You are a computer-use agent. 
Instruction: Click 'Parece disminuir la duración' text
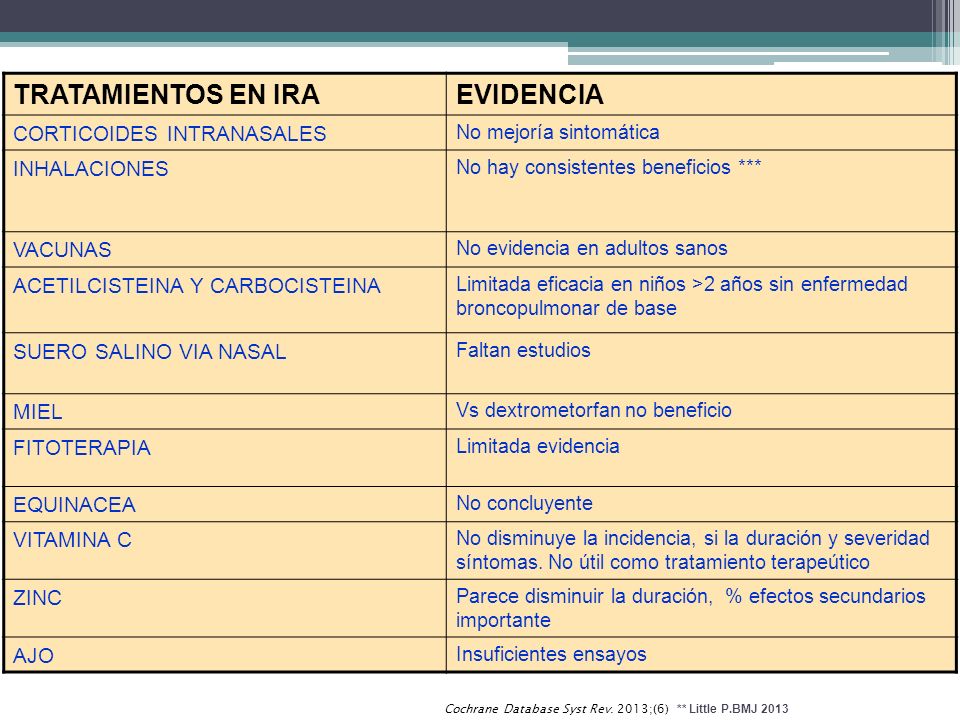[x=583, y=596]
